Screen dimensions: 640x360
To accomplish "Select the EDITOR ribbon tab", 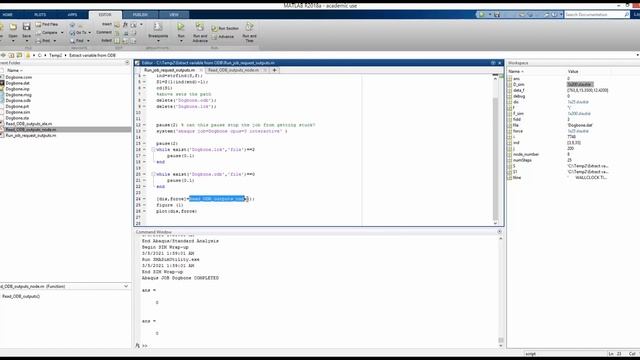I will pyautogui.click(x=105, y=15).
